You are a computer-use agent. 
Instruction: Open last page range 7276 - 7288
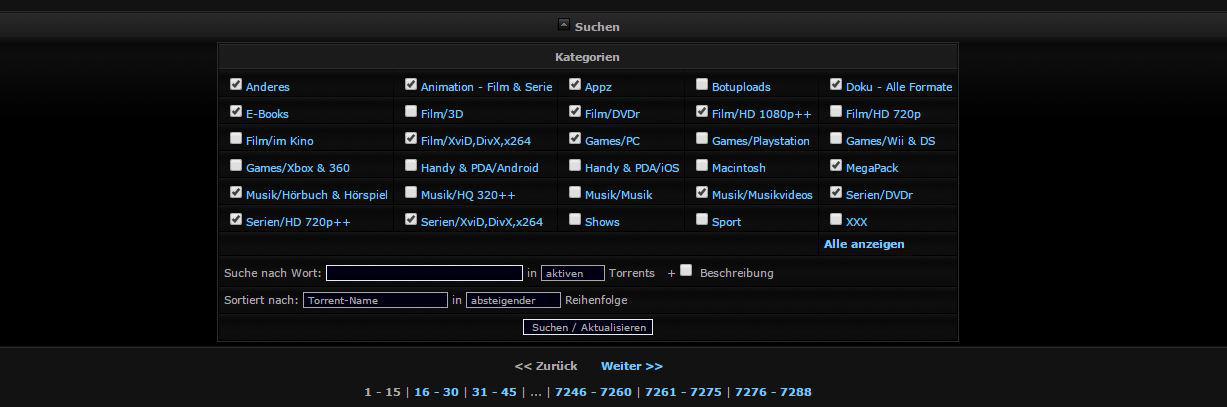click(773, 392)
